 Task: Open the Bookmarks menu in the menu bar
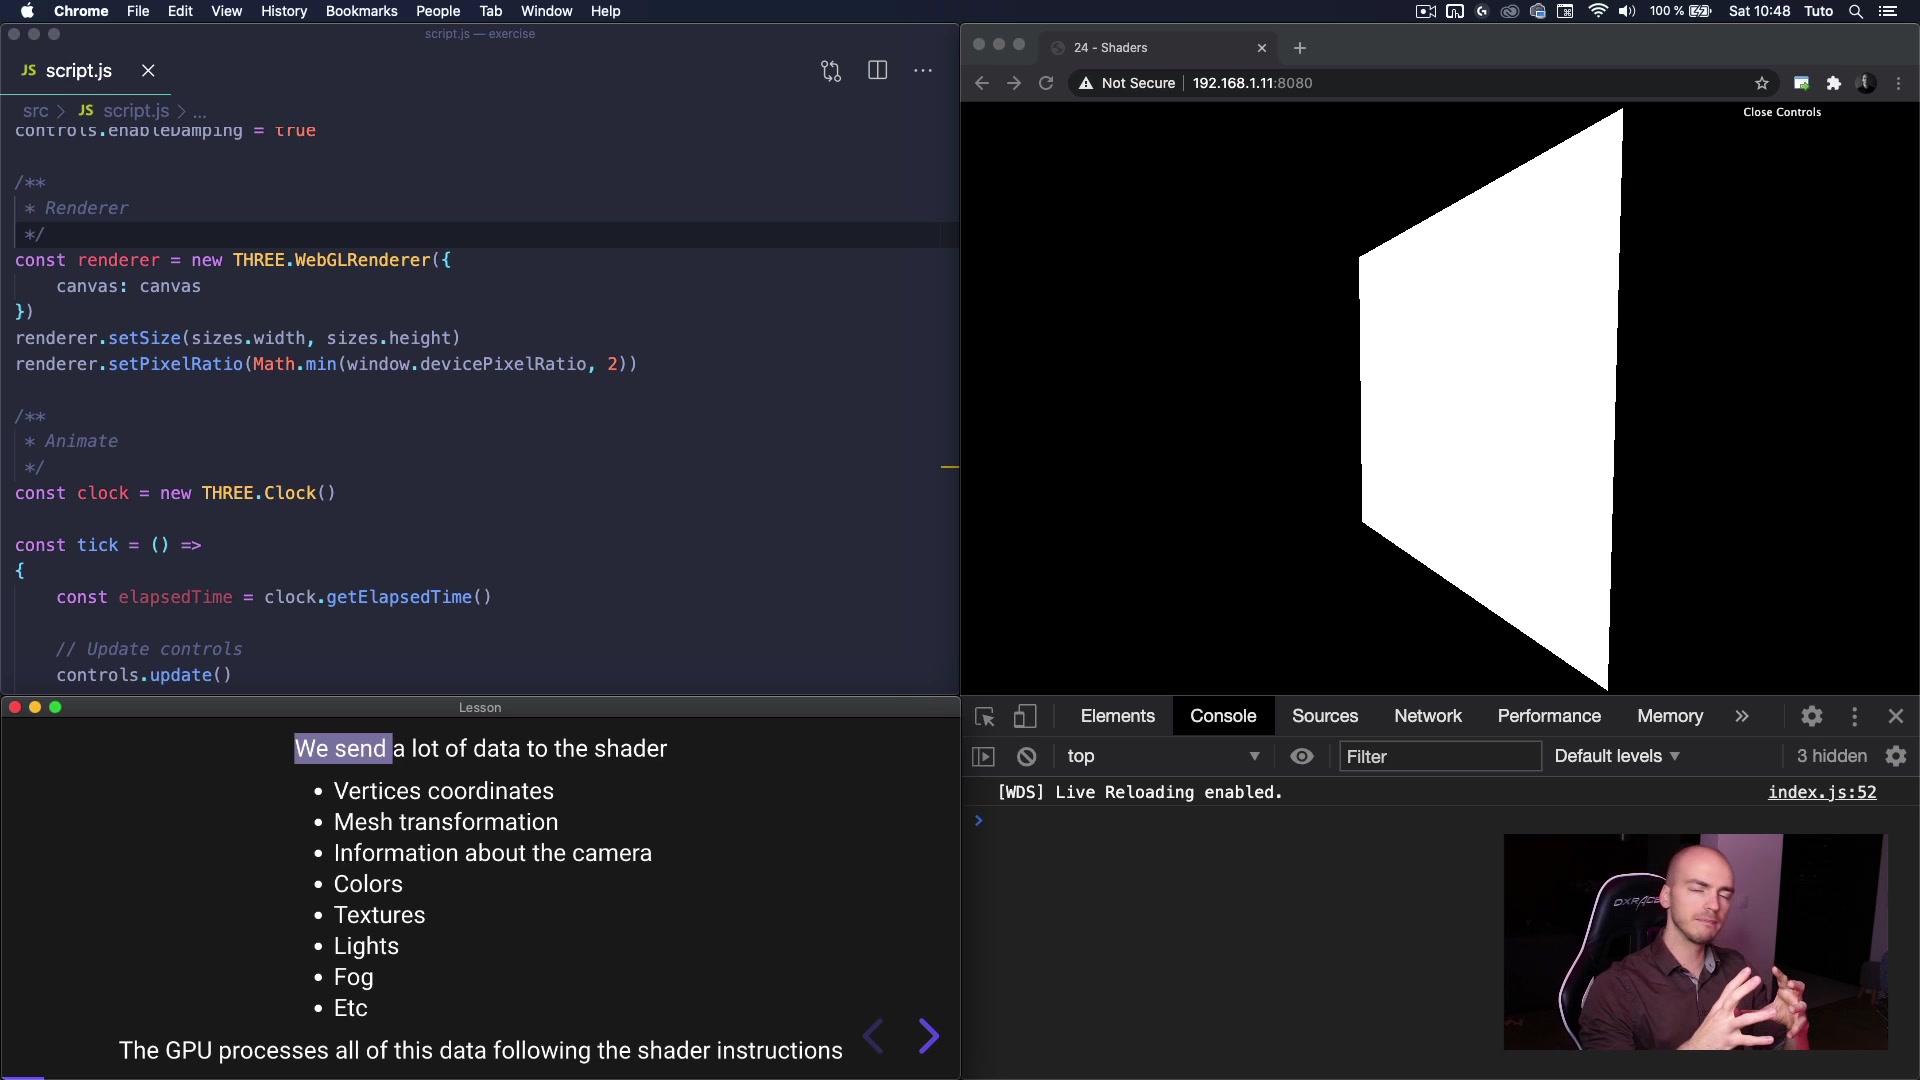[x=361, y=11]
